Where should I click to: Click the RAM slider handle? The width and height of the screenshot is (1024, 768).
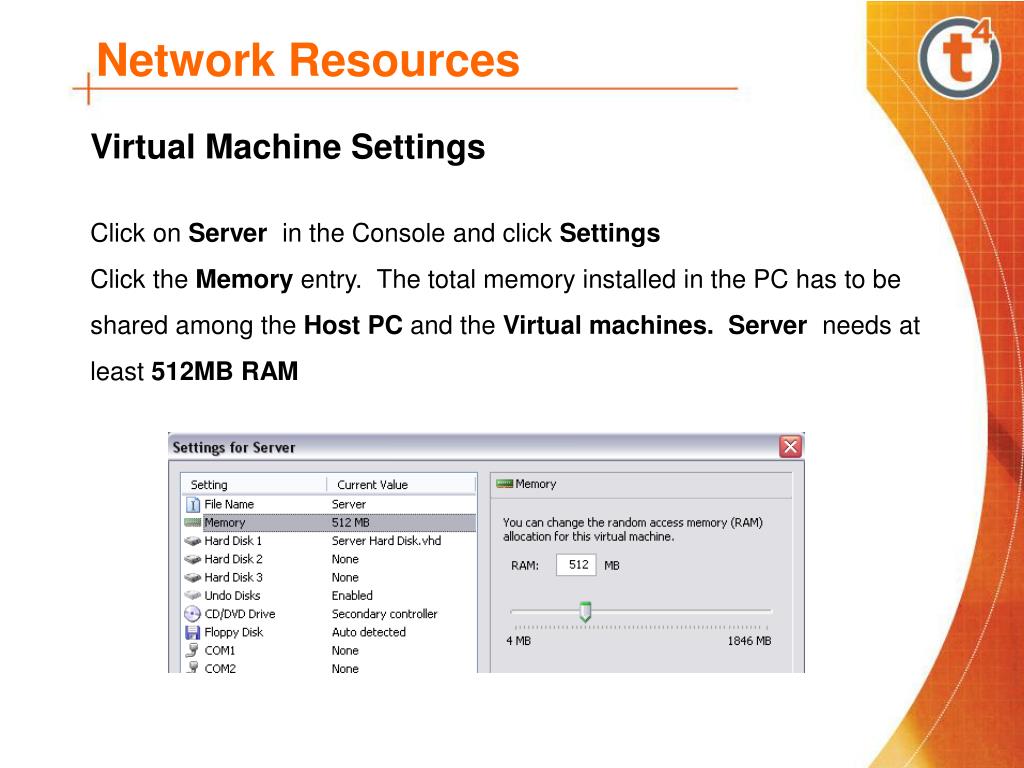tap(585, 612)
